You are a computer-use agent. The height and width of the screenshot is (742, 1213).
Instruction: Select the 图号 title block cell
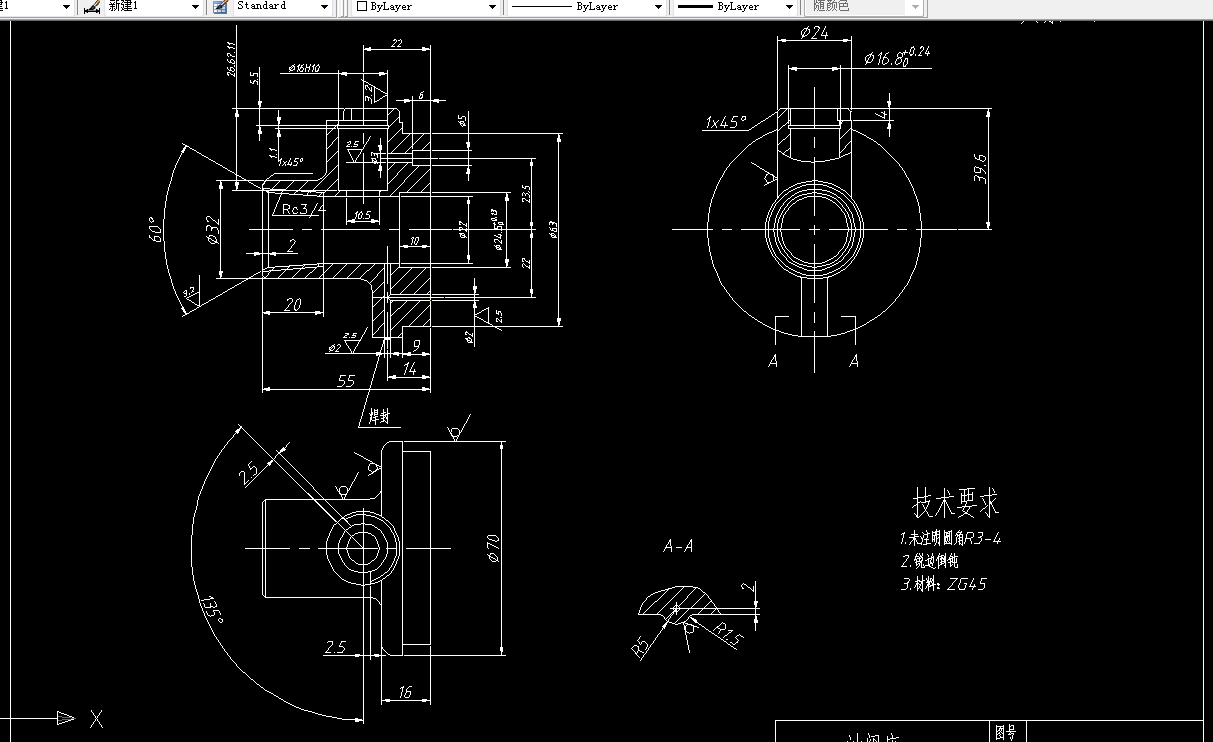pos(1006,731)
